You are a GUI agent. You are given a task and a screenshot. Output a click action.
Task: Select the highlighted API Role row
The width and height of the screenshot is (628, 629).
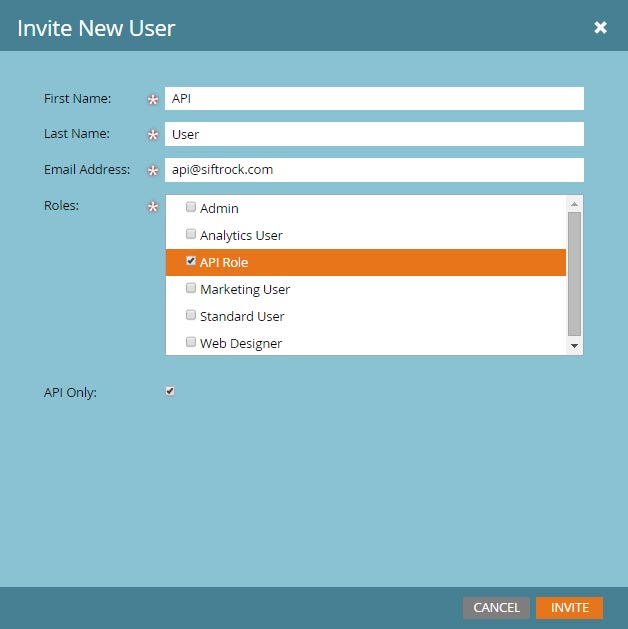[366, 262]
